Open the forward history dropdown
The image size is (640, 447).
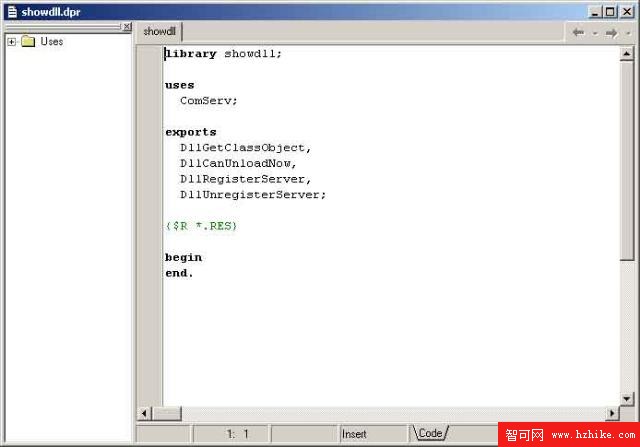pyautogui.click(x=629, y=33)
